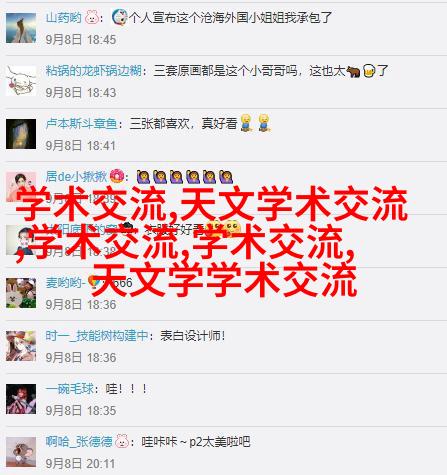Click the username 一碗毛球

tap(70, 389)
